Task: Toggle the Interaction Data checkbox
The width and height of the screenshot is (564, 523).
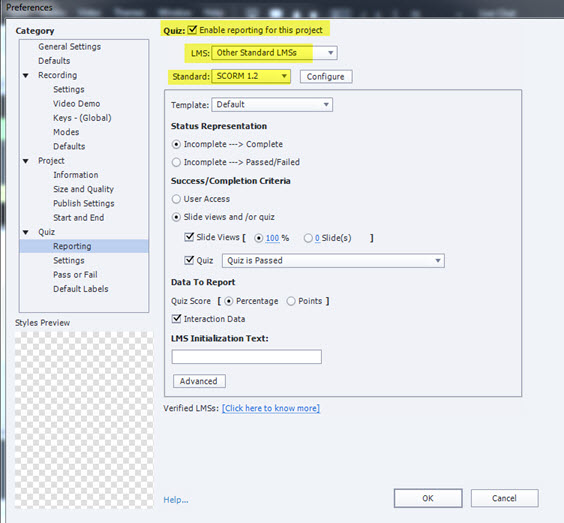Action: 176,318
